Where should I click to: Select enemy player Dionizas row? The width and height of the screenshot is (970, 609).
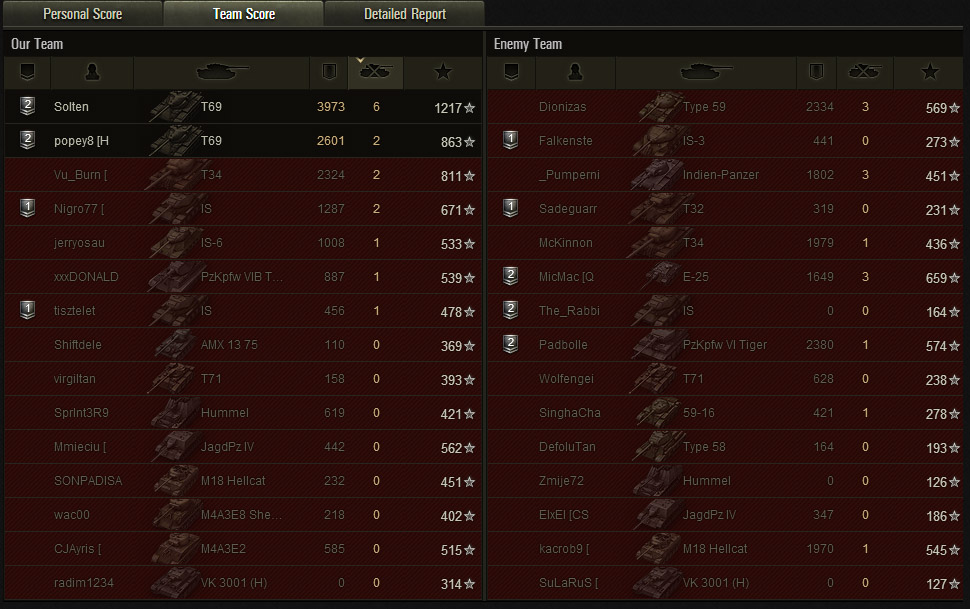point(726,106)
